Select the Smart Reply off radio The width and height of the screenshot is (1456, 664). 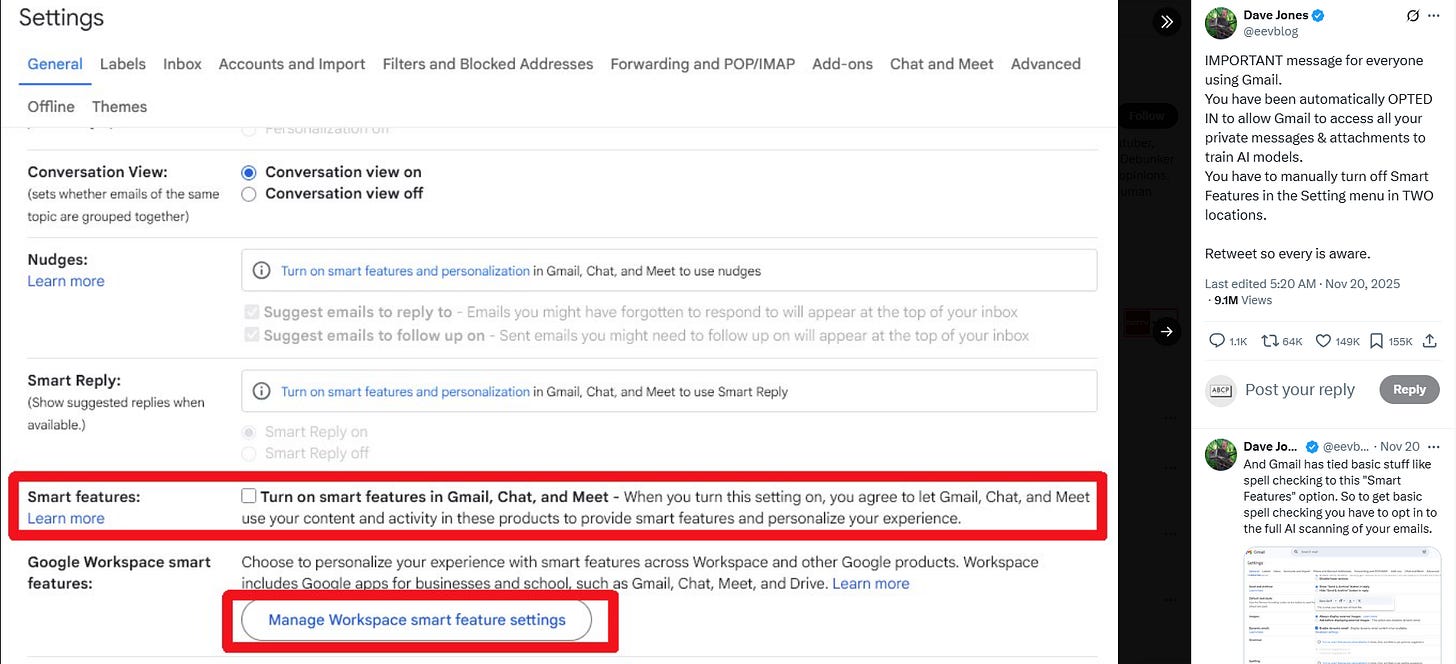click(249, 453)
